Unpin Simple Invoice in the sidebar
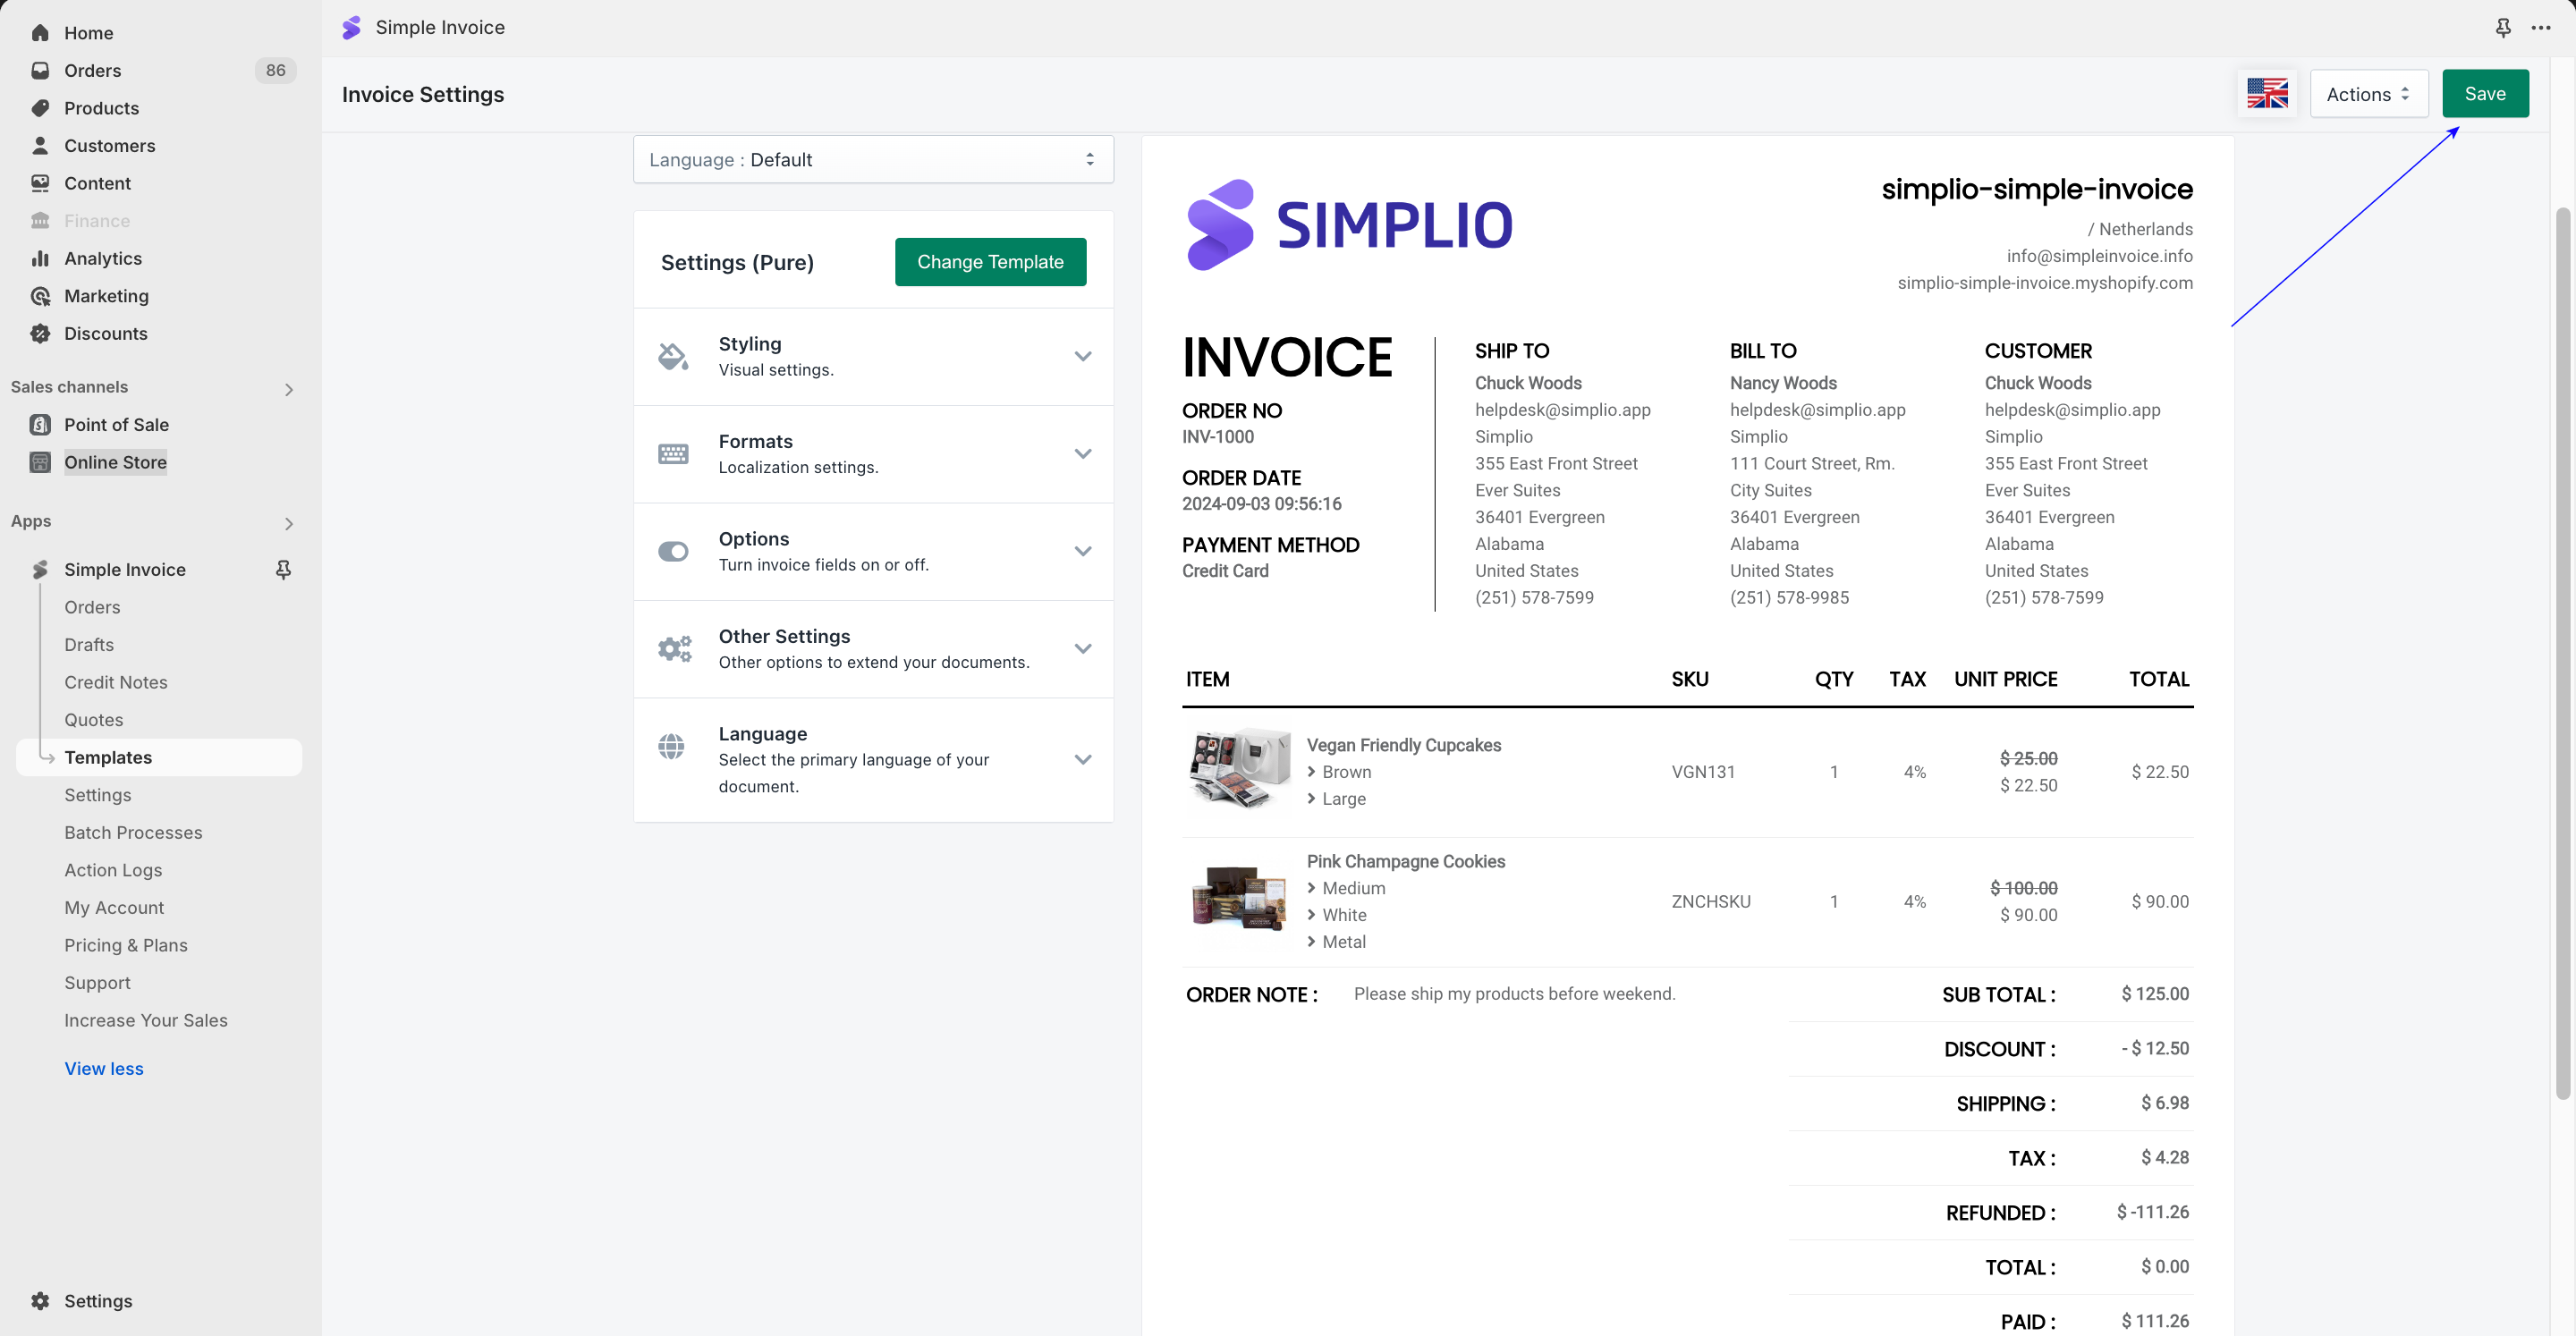 [x=283, y=570]
